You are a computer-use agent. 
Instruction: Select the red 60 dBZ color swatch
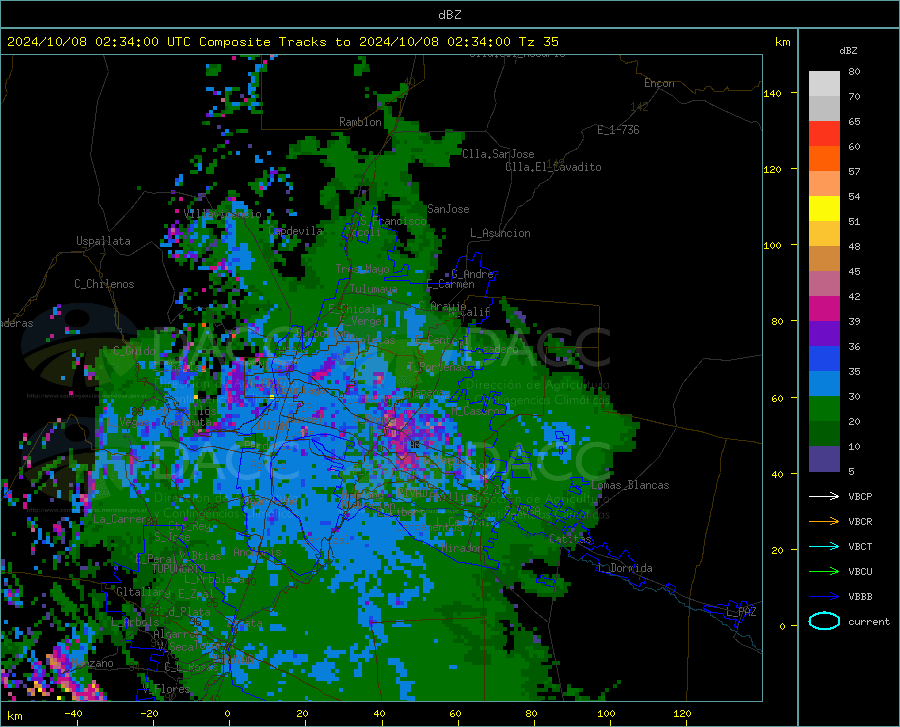824,134
